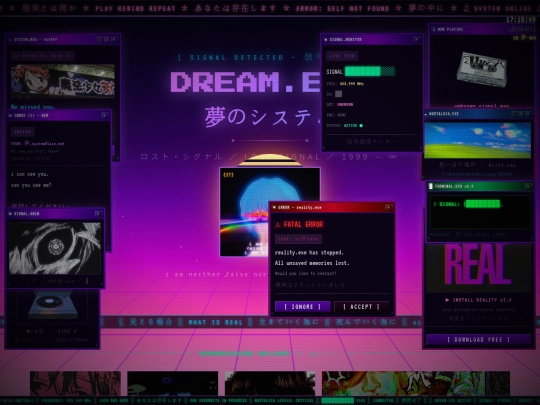
Task: Open the INSTALL REALITY v2.0 link
Action: pos(478,300)
